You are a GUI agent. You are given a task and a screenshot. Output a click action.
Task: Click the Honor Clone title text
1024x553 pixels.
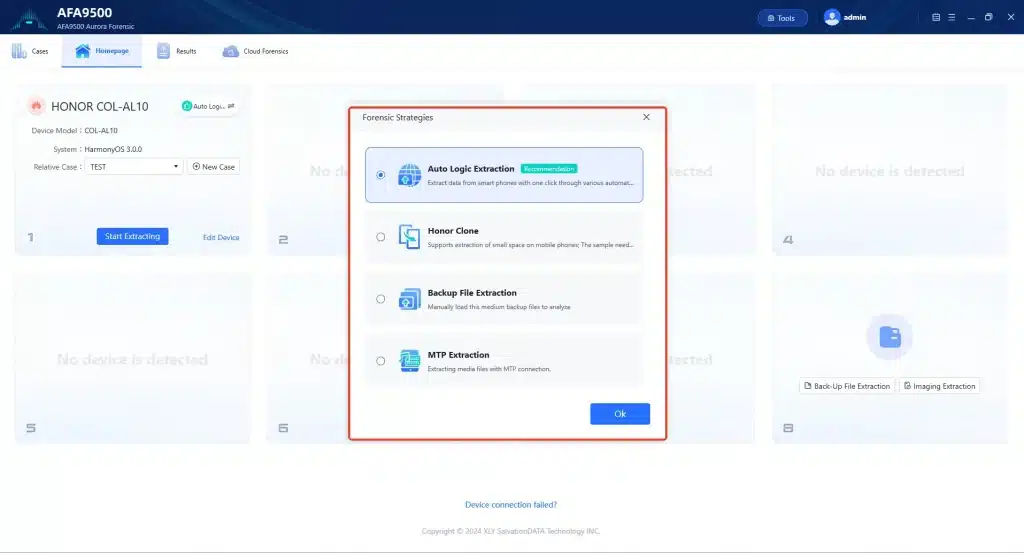coord(453,230)
